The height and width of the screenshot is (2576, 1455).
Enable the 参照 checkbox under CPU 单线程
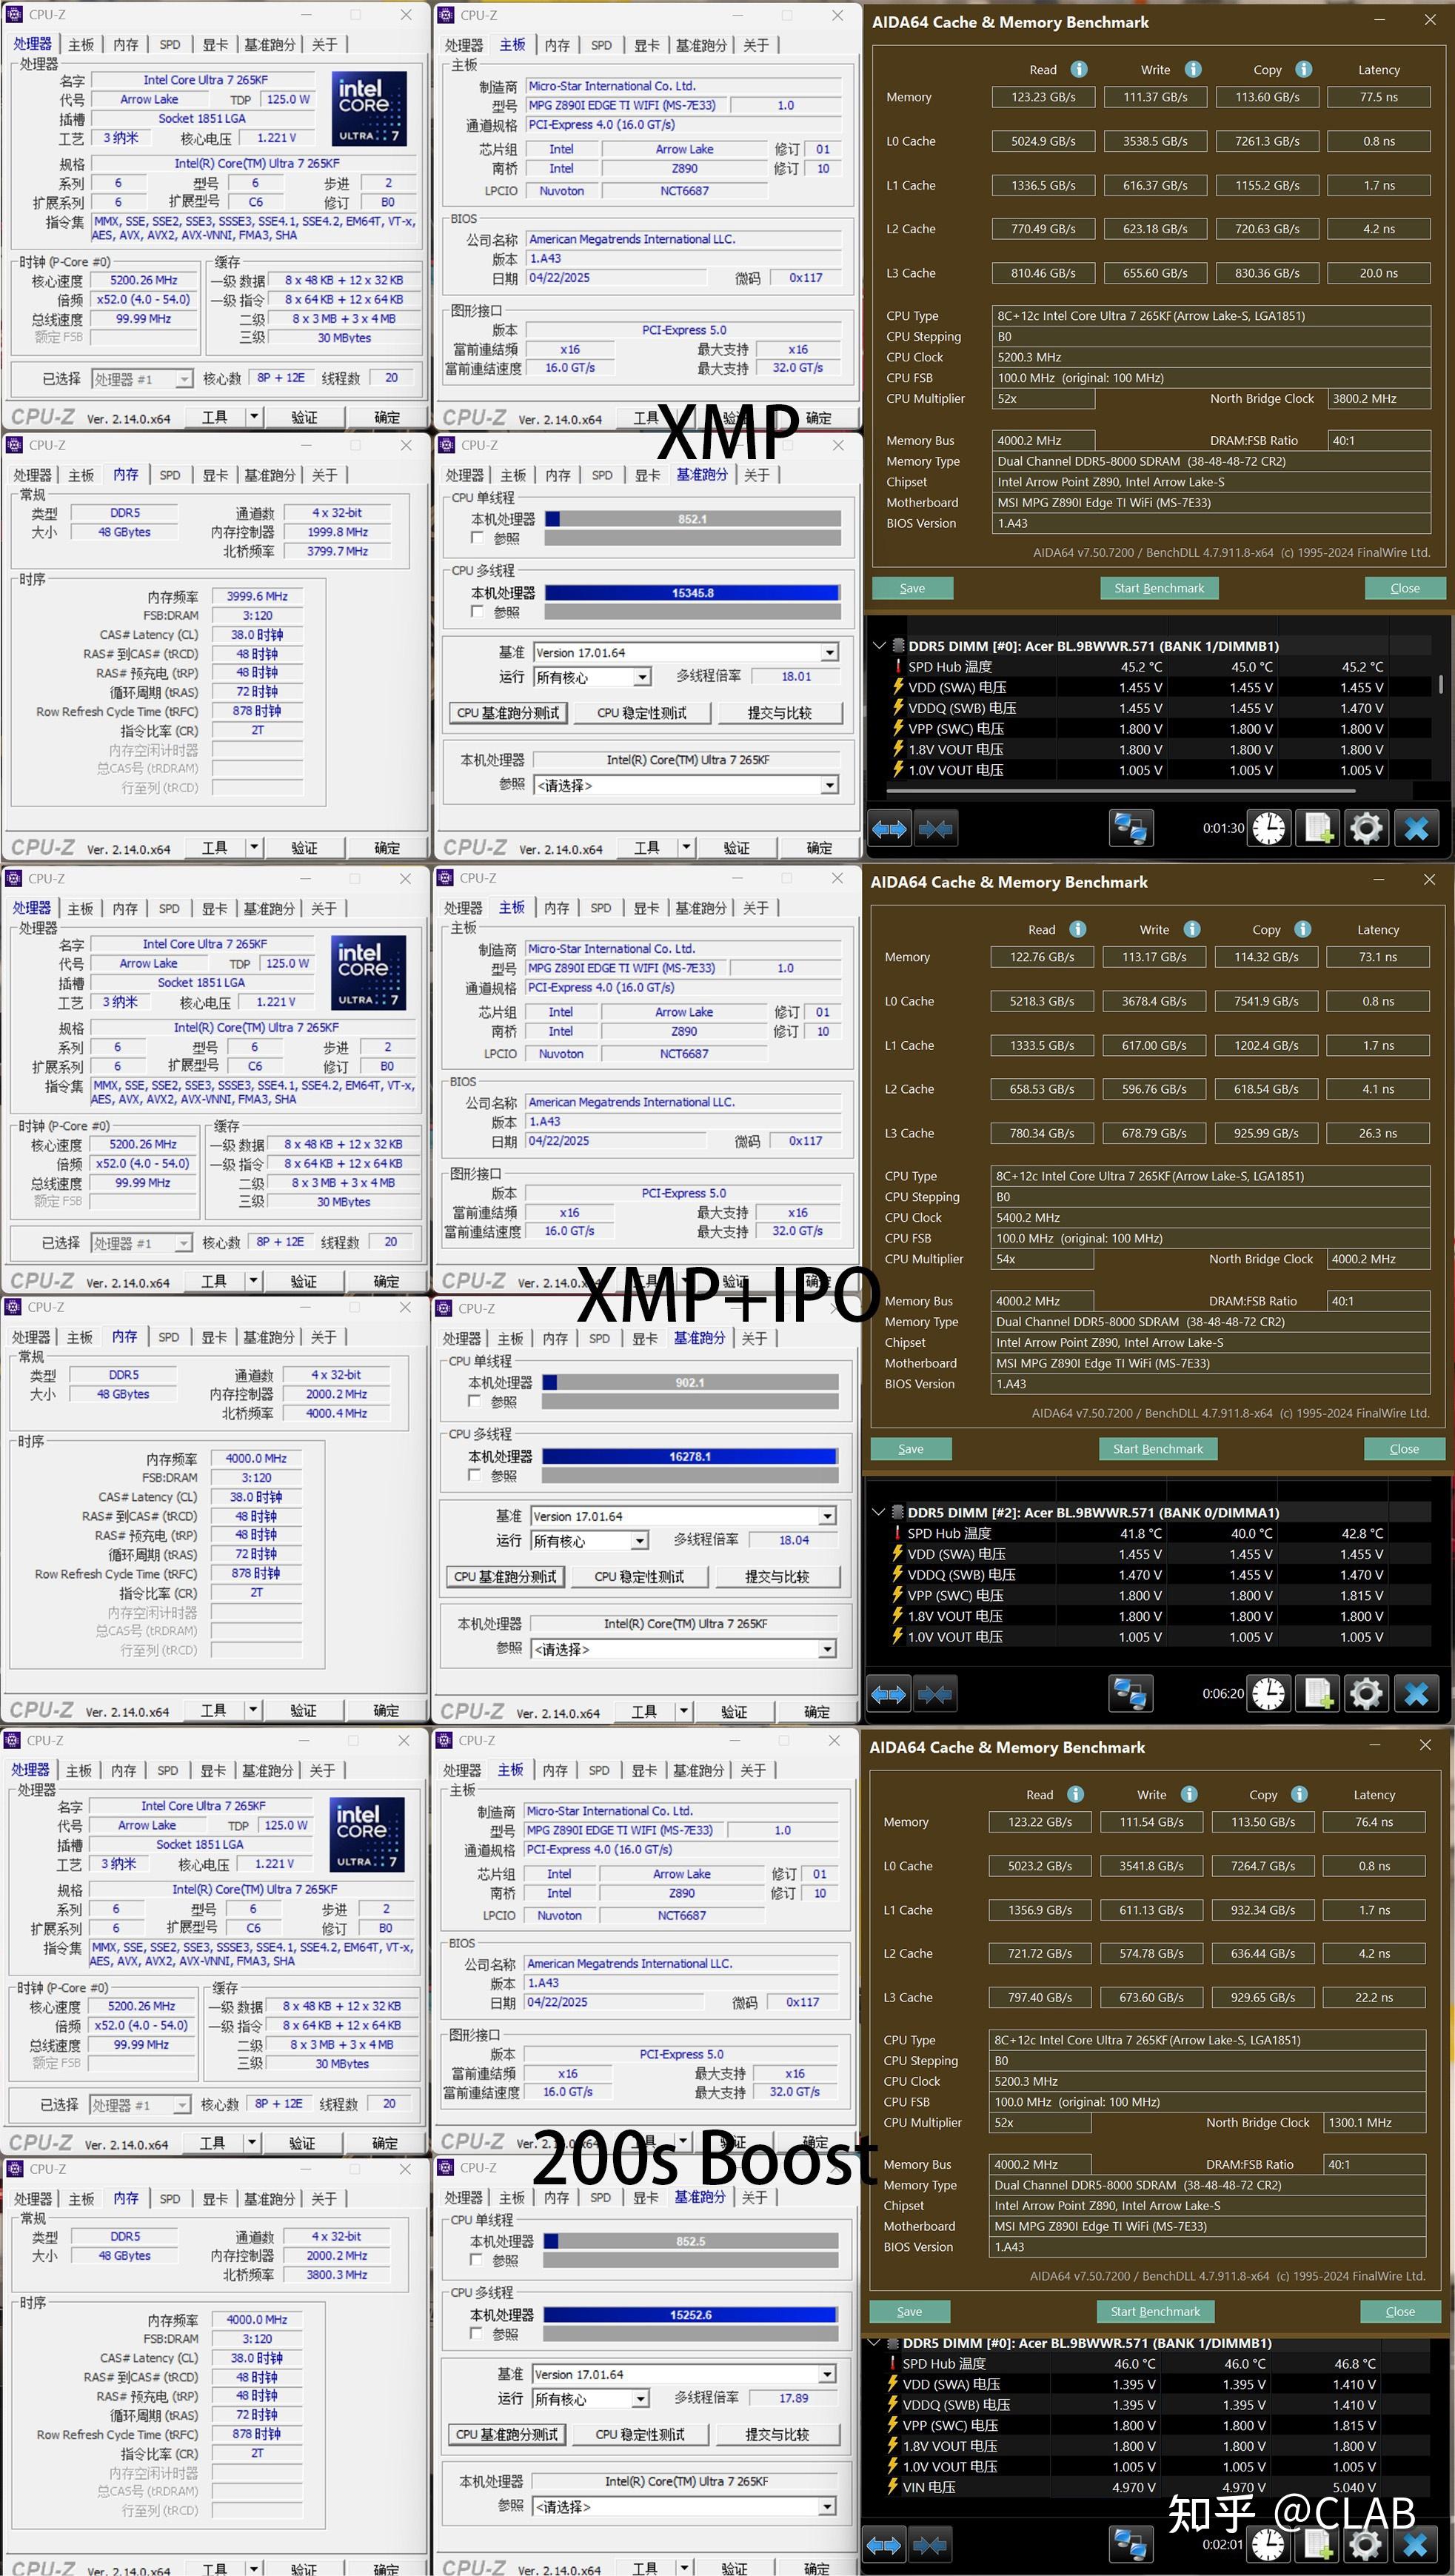477,538
